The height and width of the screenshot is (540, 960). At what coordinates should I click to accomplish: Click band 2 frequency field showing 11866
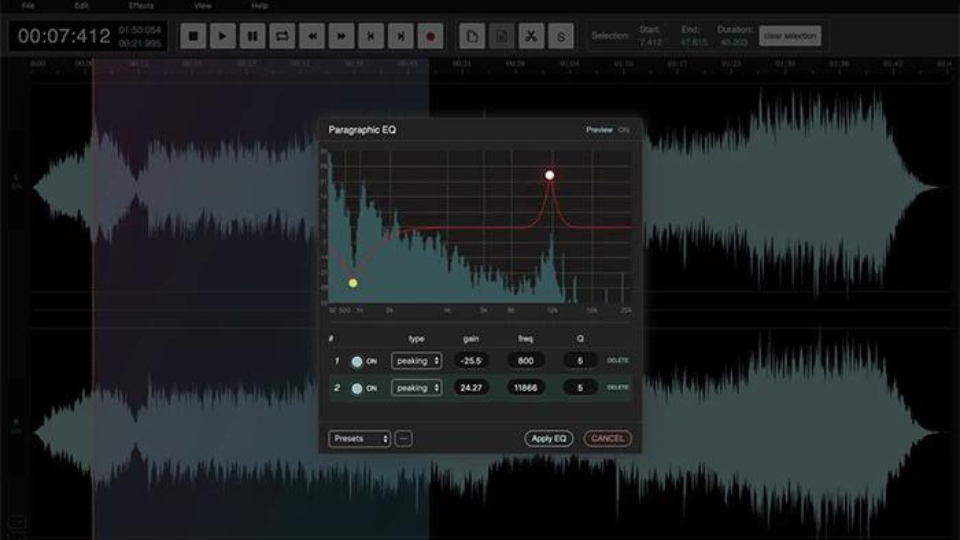click(525, 388)
